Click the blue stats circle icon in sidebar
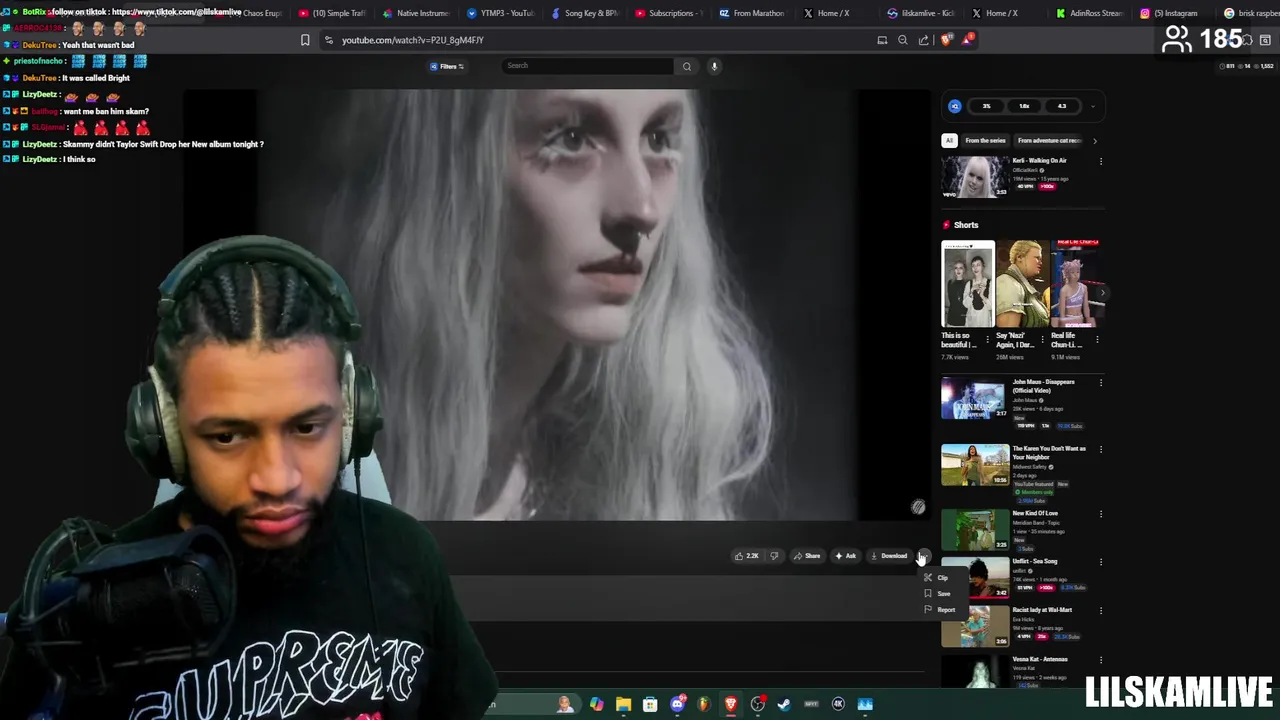 click(x=955, y=106)
